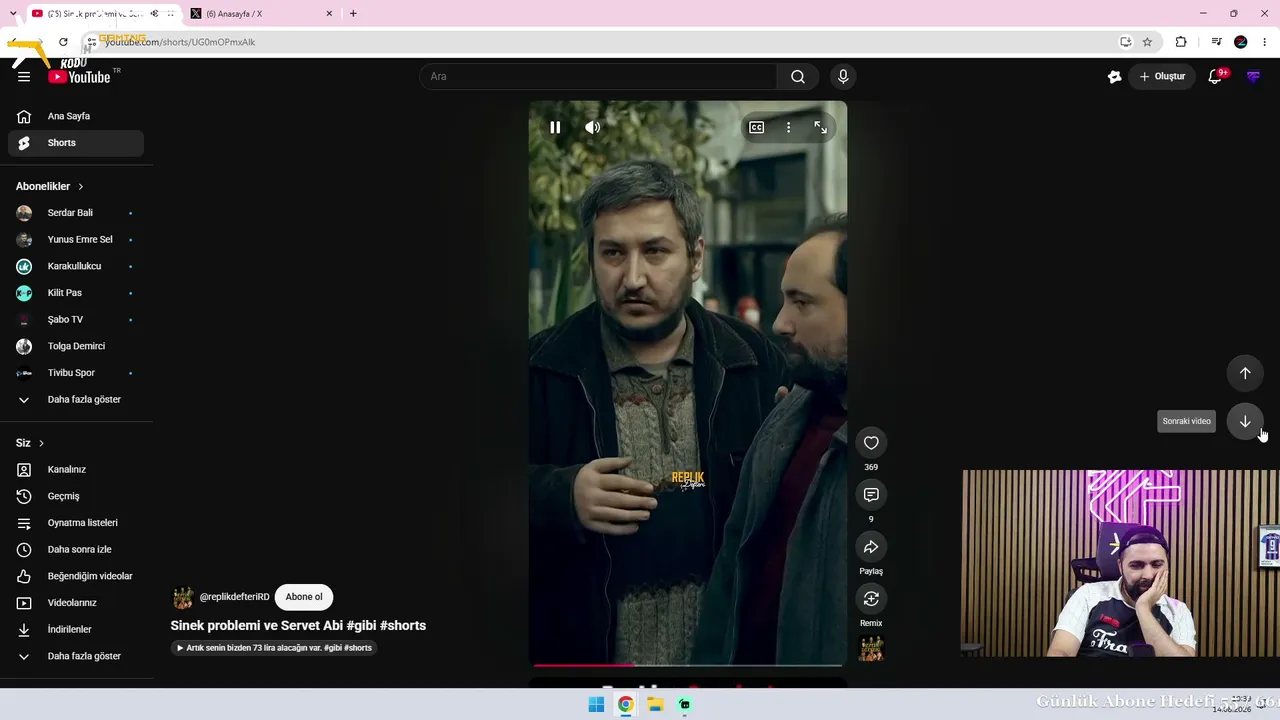Open the @replikdefteriRD channel link
Image resolution: width=1280 pixels, height=720 pixels.
pos(234,597)
